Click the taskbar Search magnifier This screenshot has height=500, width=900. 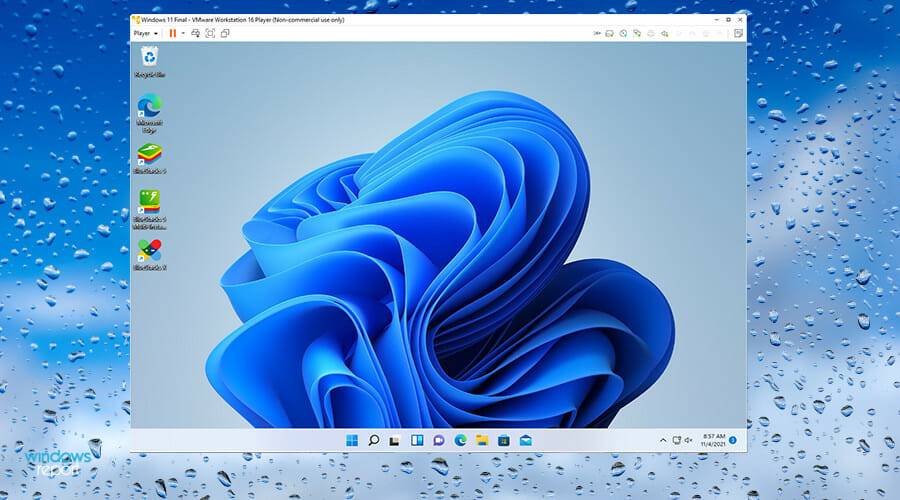(373, 440)
